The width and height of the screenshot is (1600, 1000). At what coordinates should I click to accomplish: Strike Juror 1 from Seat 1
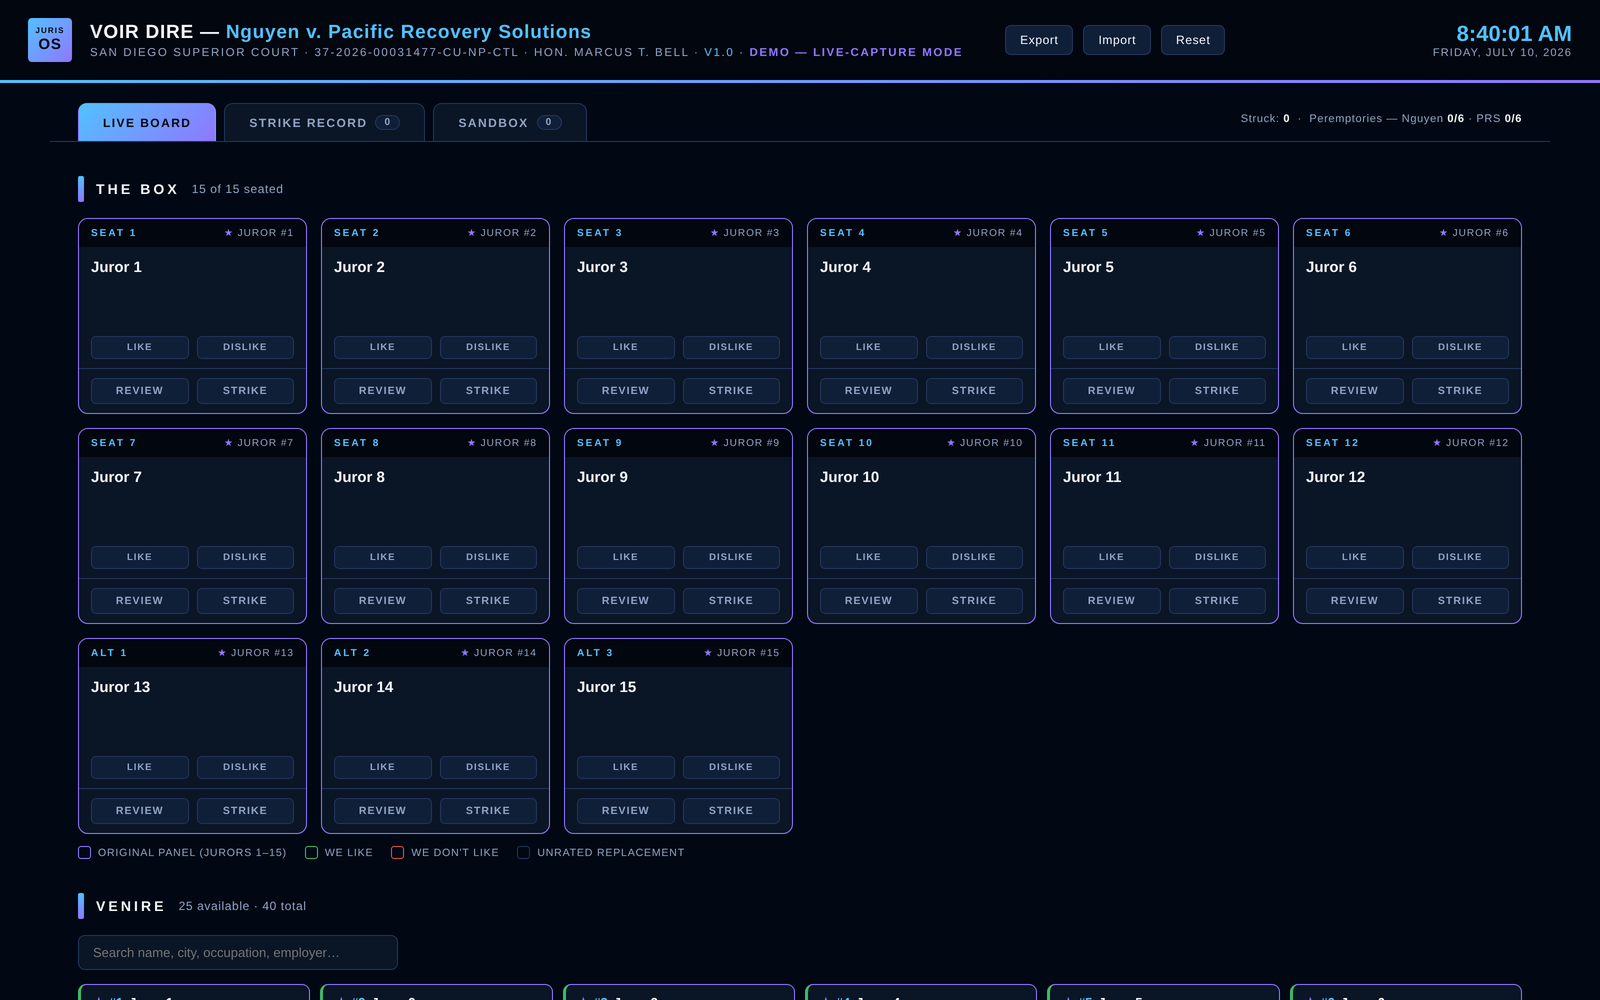click(245, 391)
